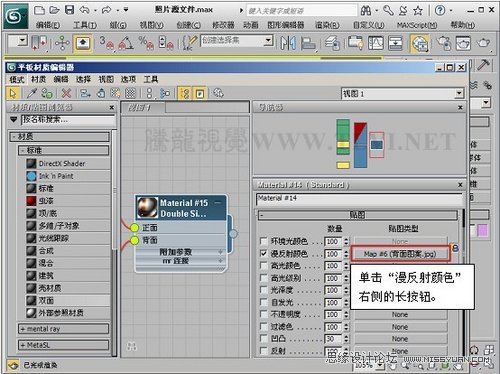Collapse the 材质 group in browser
This screenshot has height=374, width=500.
[59, 137]
